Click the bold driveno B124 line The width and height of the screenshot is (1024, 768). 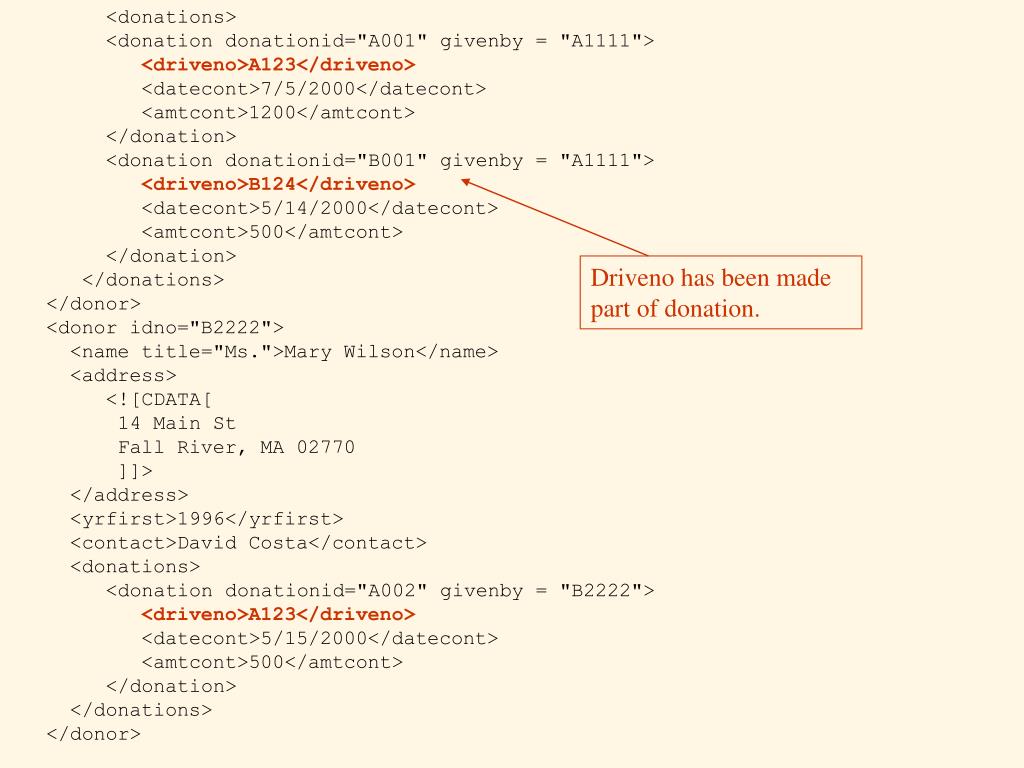pos(278,184)
